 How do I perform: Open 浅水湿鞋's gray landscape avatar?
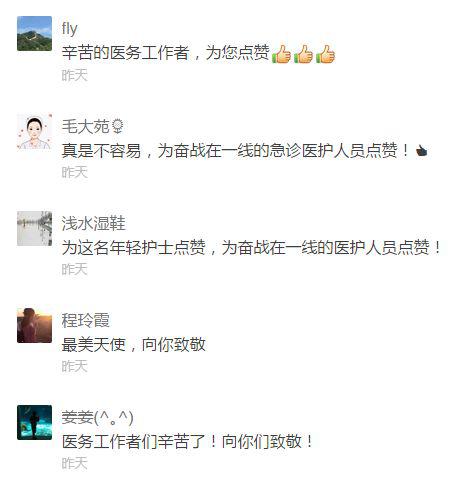(x=34, y=228)
